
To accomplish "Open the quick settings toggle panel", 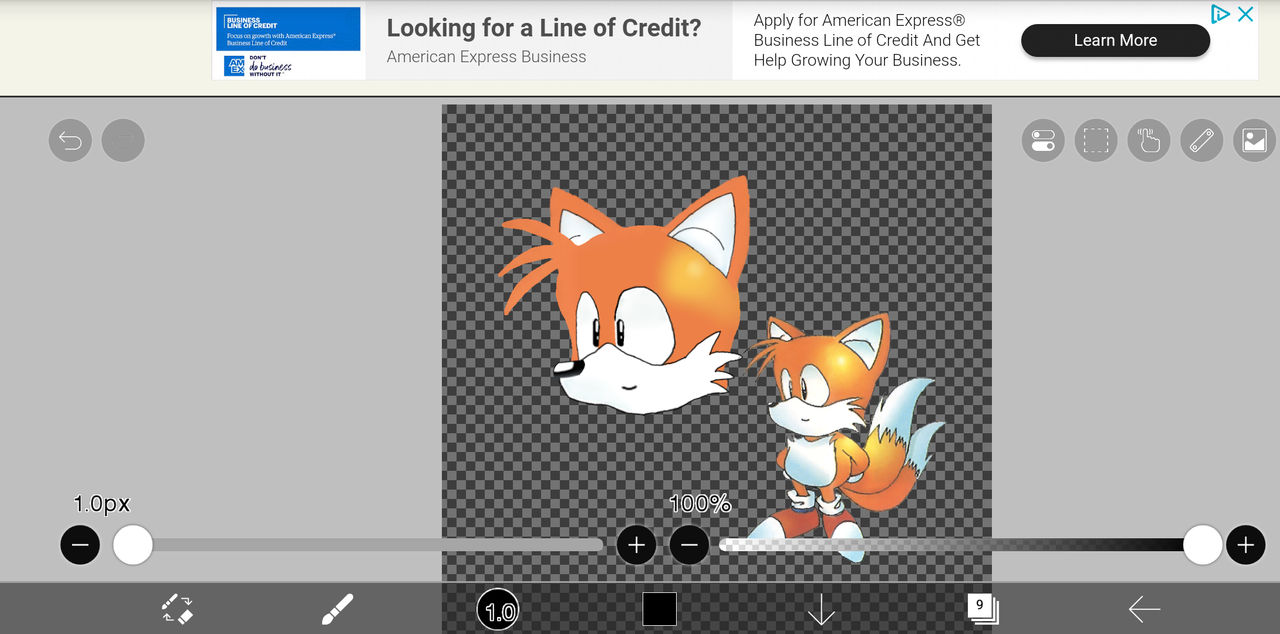I will point(1043,140).
